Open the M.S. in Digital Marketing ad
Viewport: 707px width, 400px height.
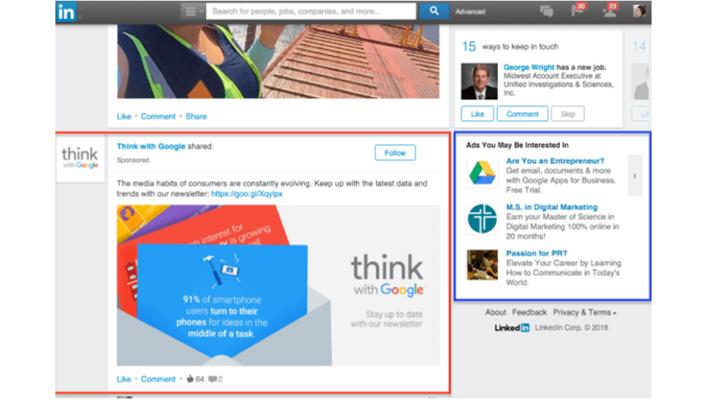pyautogui.click(x=551, y=207)
